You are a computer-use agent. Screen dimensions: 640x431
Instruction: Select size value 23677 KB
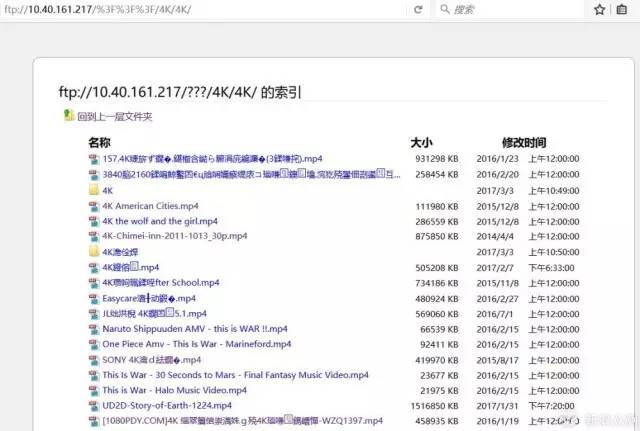tap(439, 375)
